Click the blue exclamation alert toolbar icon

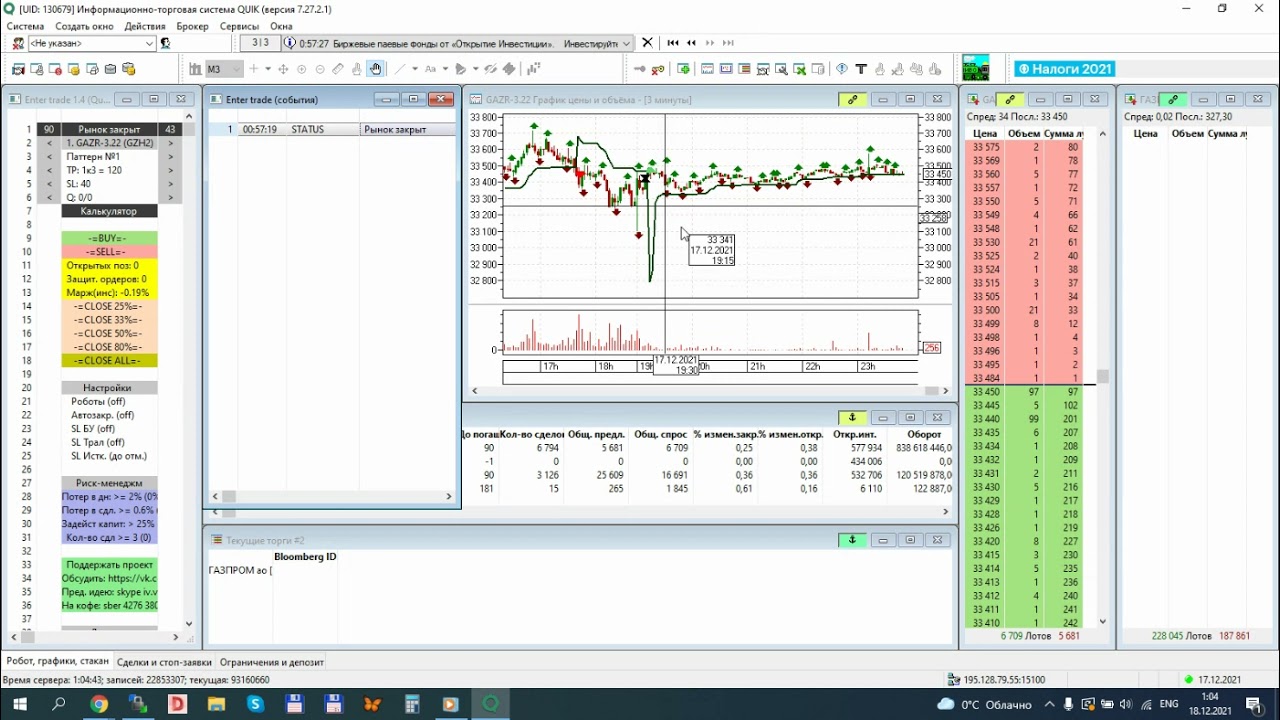pos(842,69)
